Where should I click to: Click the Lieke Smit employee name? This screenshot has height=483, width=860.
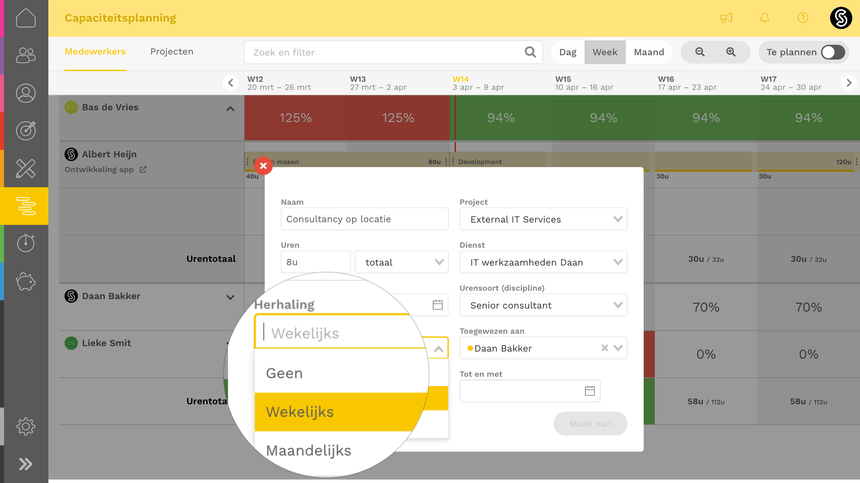point(106,343)
